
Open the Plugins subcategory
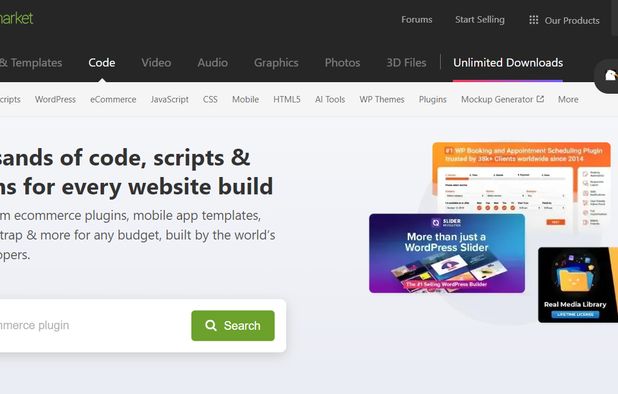click(432, 99)
